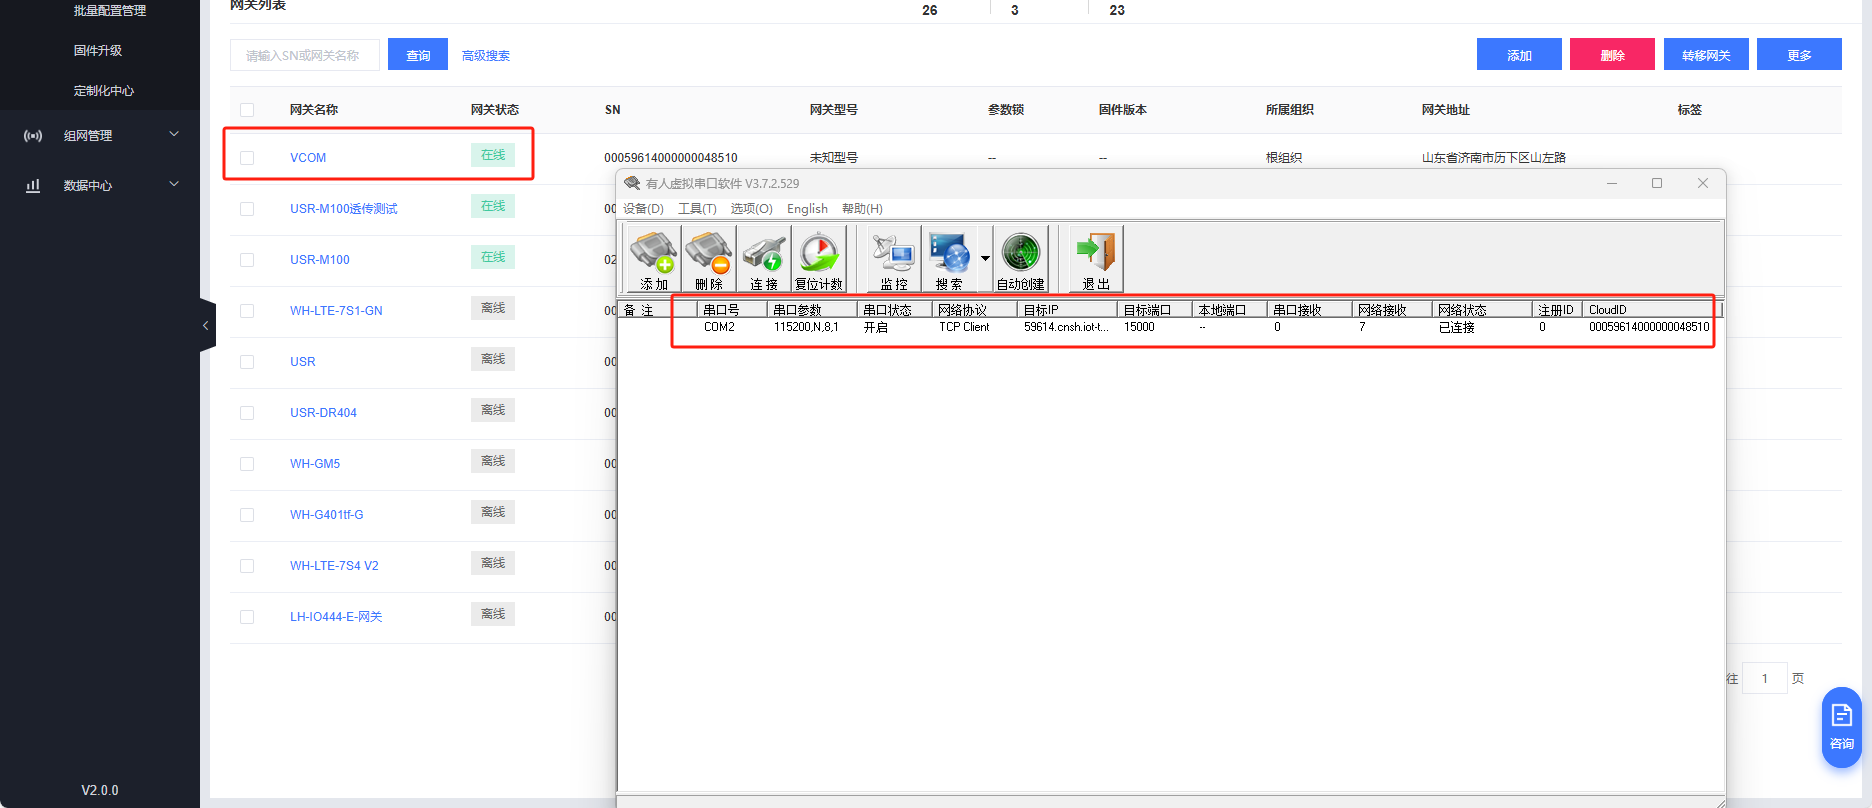Check the VCOM gateway row checkbox
Viewport: 1872px width, 808px height.
tap(247, 158)
